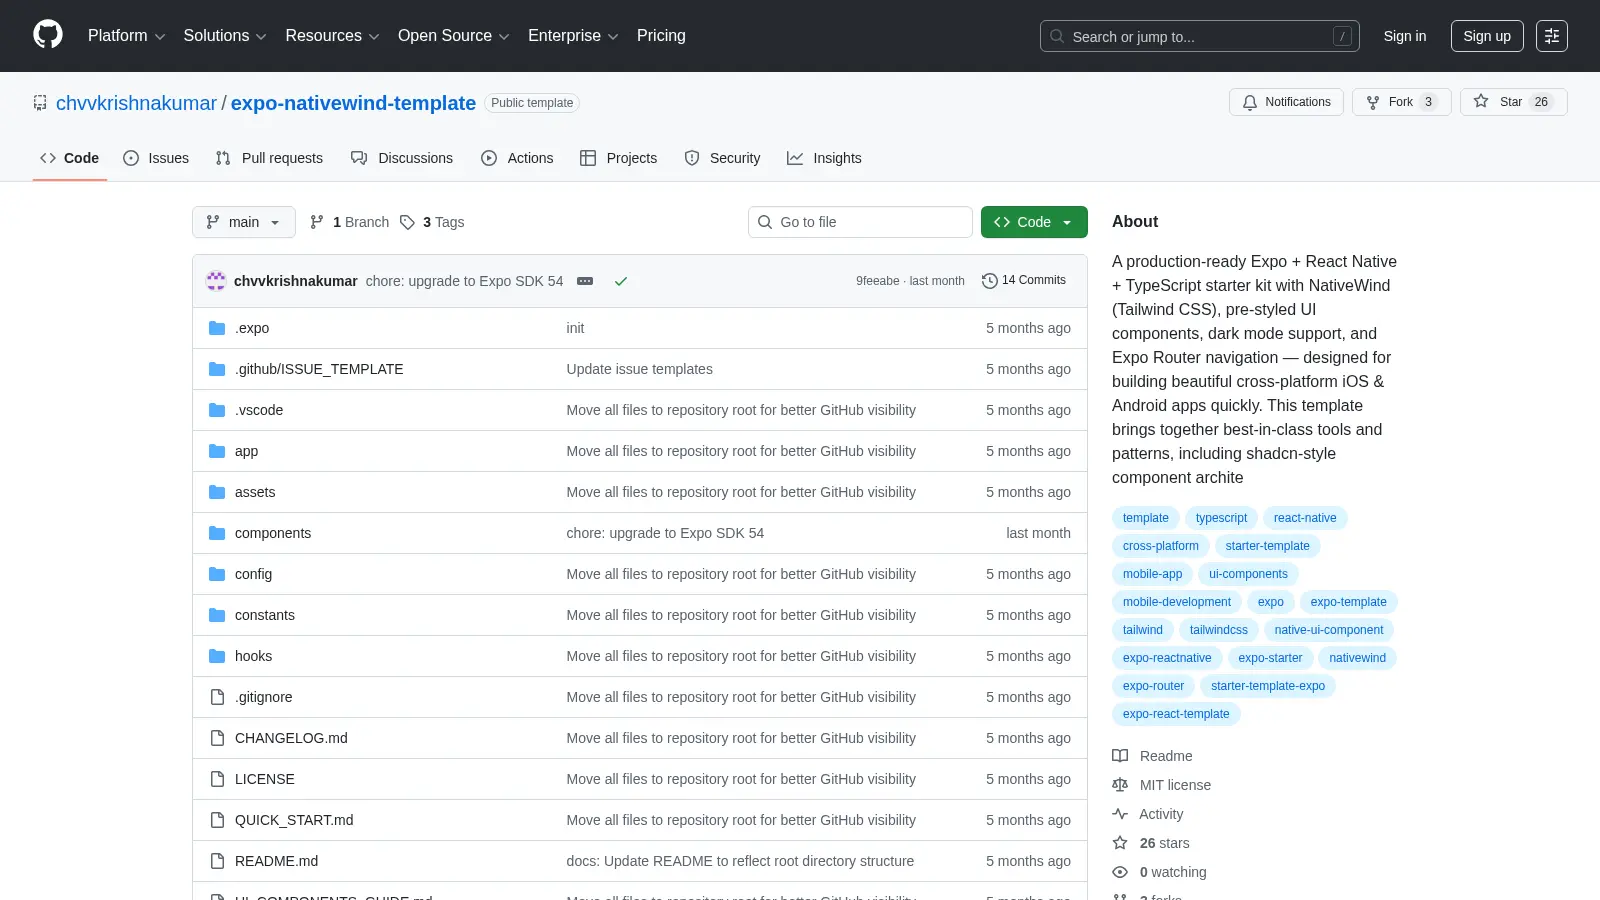The height and width of the screenshot is (900, 1600).
Task: Expand the Platform menu
Action: pyautogui.click(x=126, y=36)
